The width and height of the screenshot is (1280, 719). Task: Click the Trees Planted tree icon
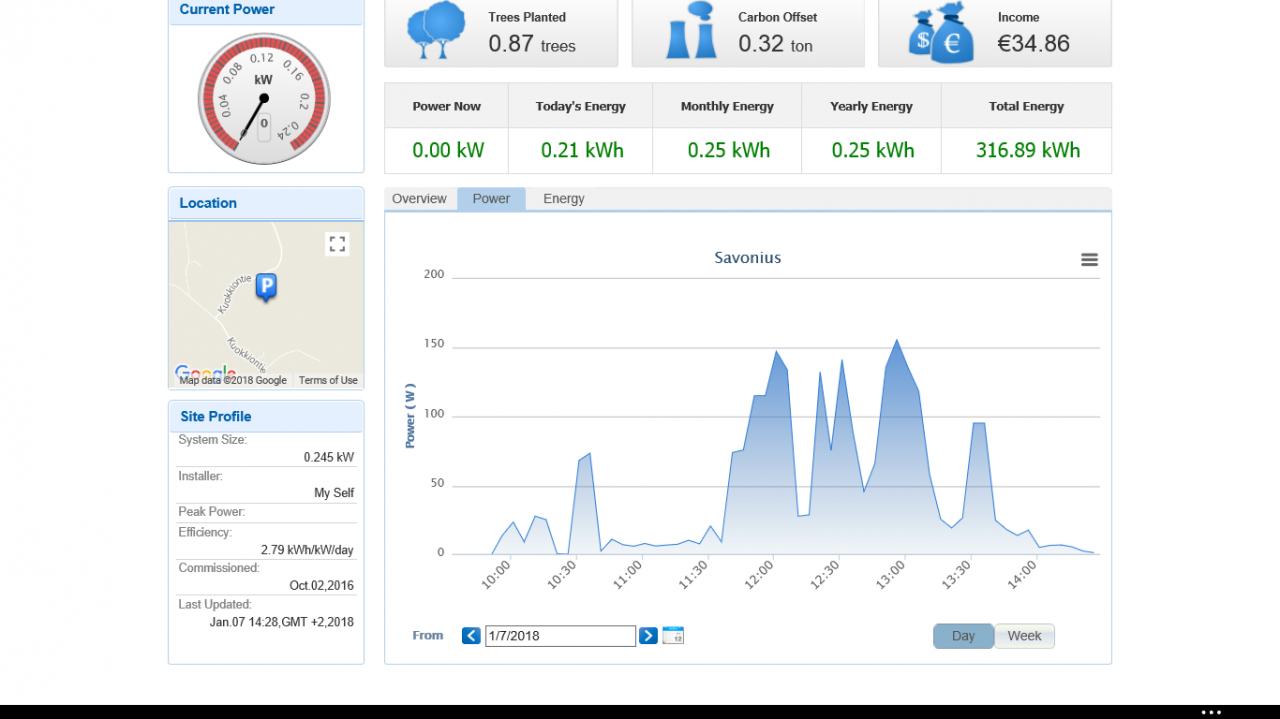tap(436, 31)
